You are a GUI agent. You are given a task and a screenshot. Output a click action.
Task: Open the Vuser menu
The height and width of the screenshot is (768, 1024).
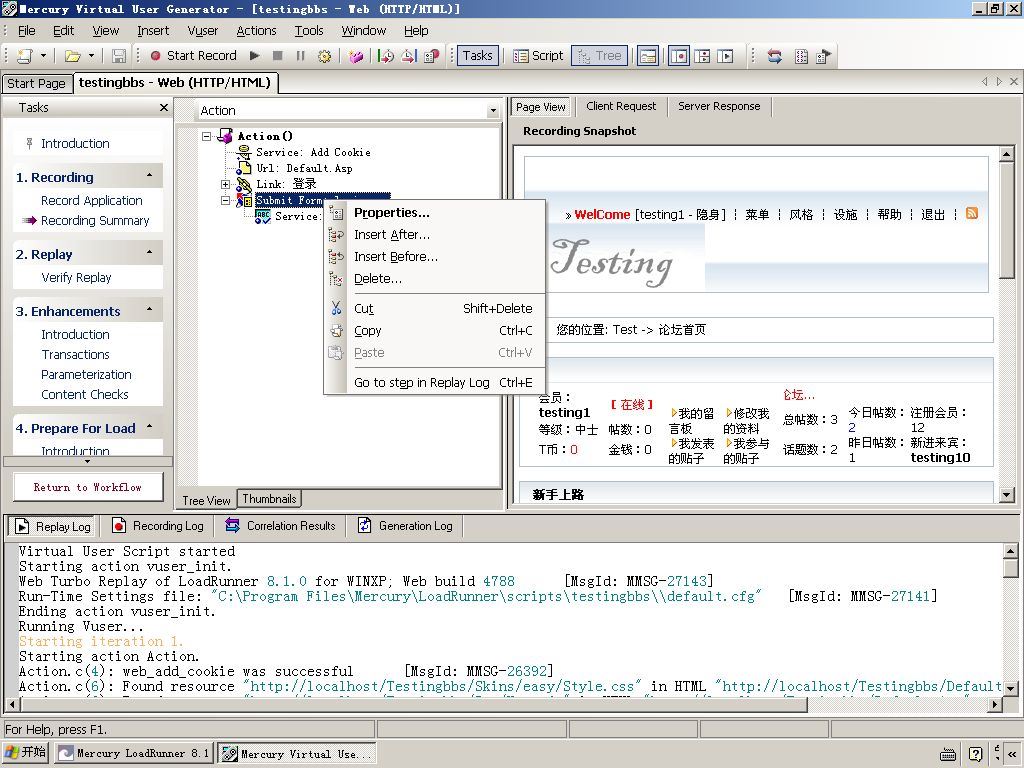[x=202, y=31]
